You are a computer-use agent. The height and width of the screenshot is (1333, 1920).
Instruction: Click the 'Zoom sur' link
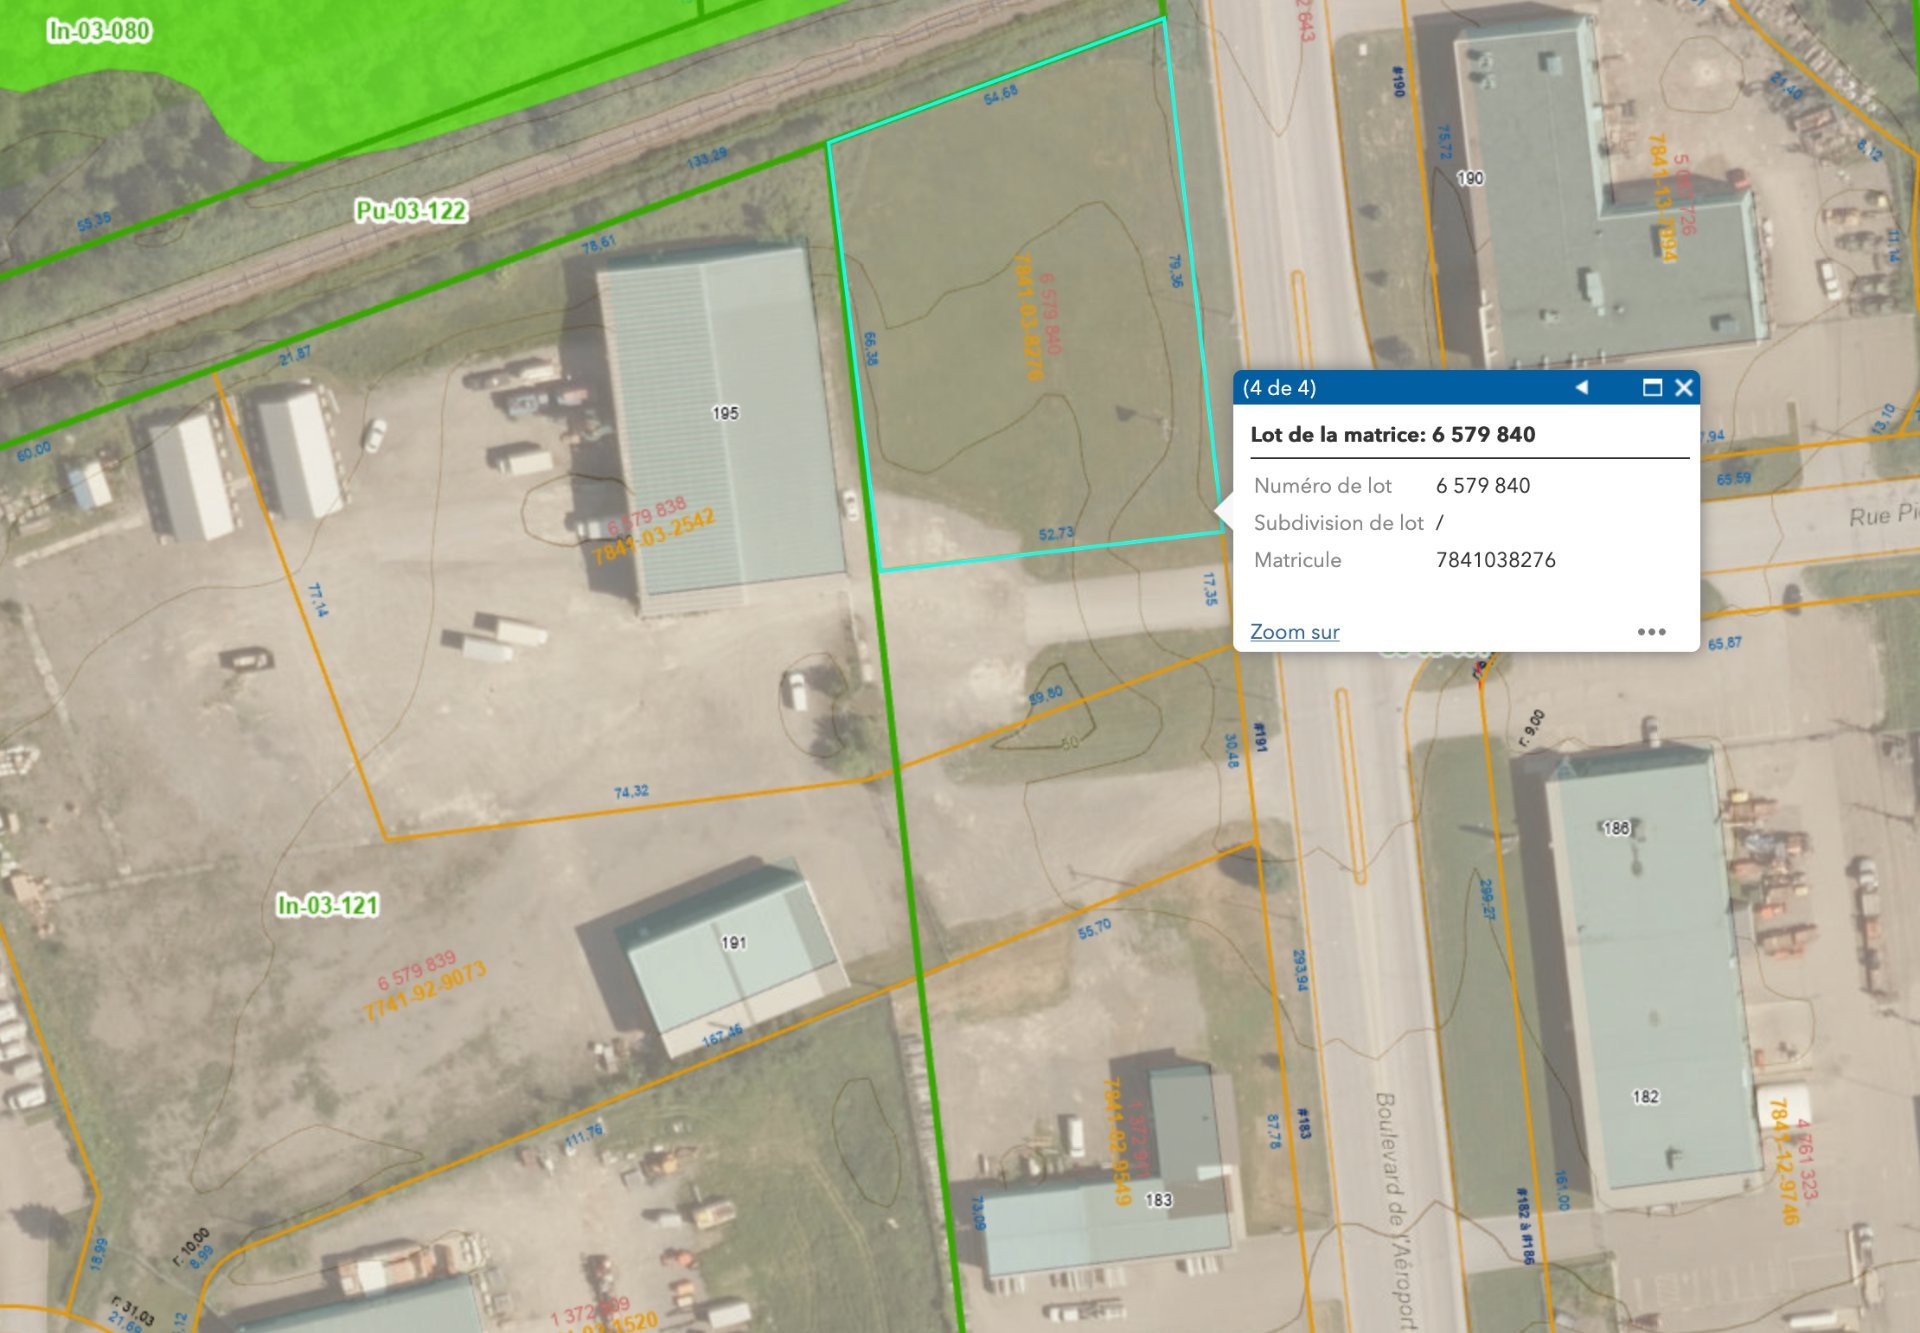[x=1294, y=632]
